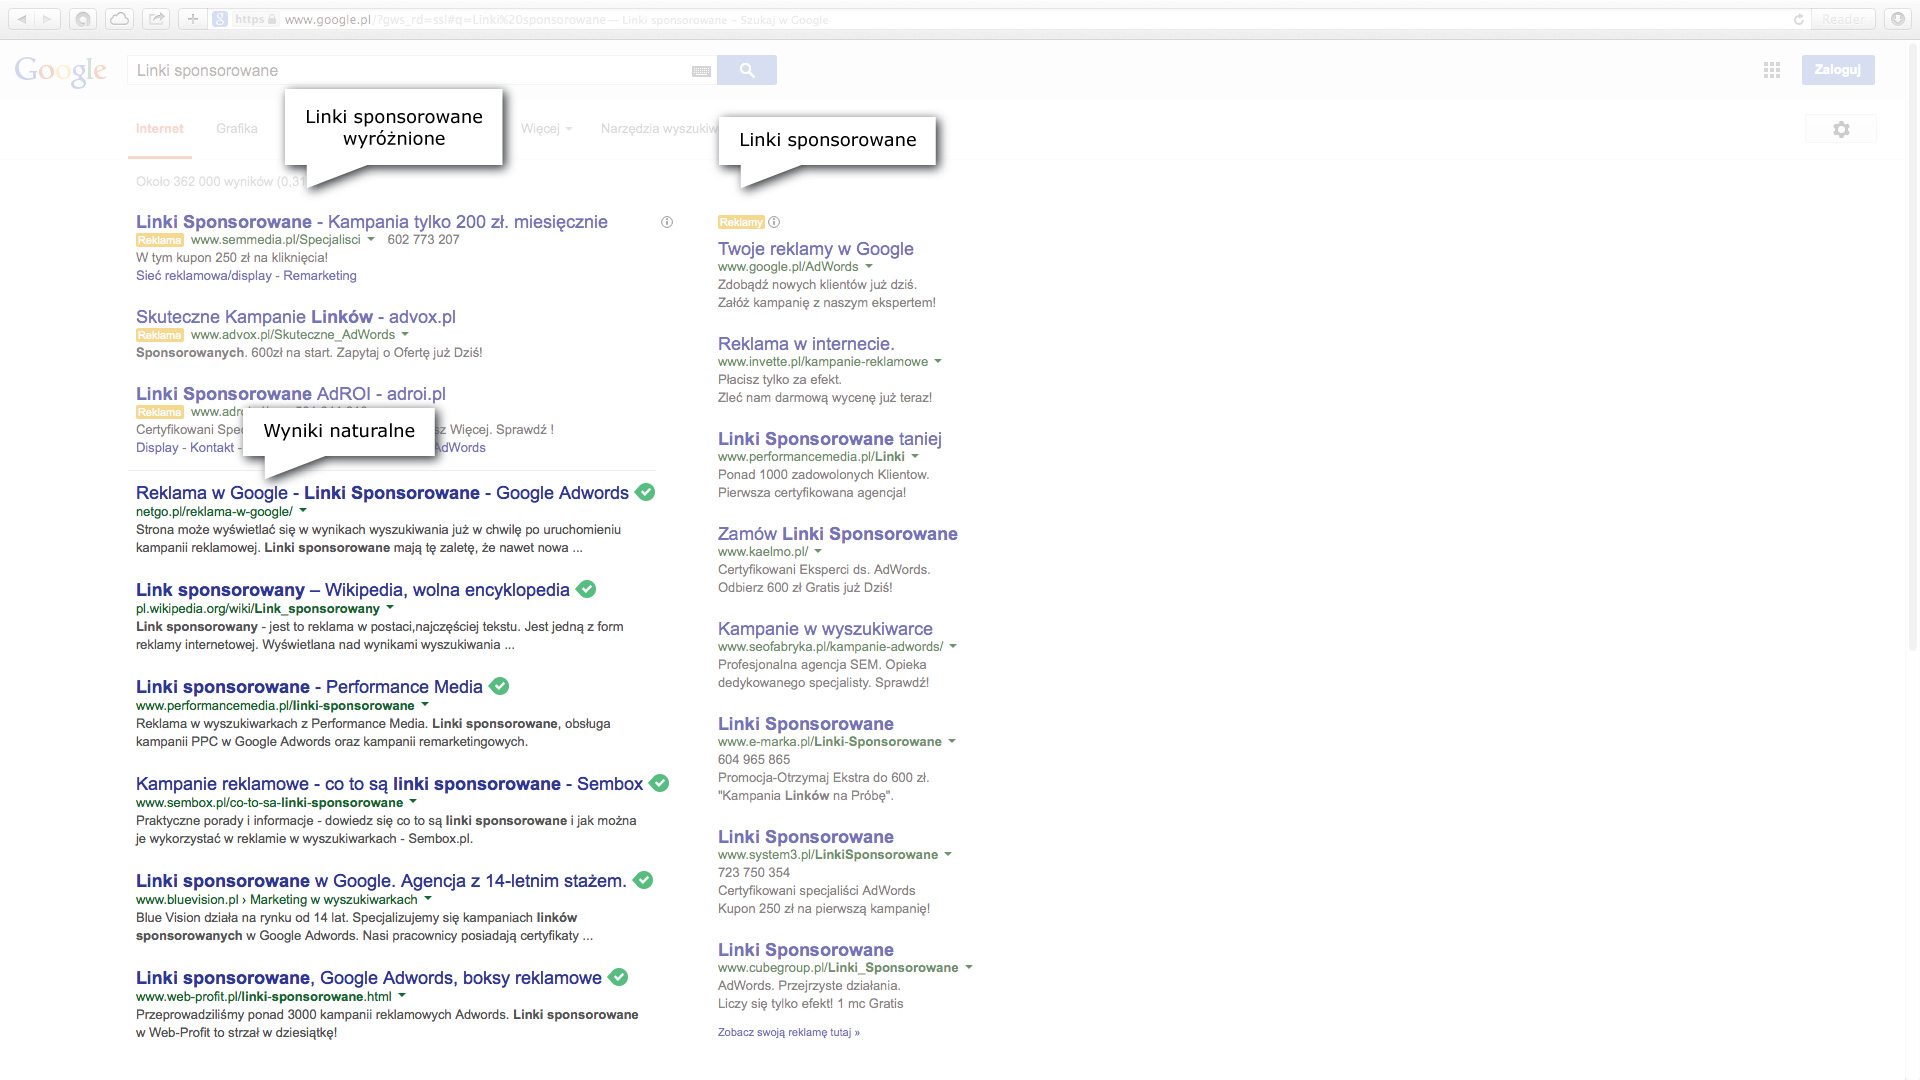The height and width of the screenshot is (1080, 1920).
Task: Open 'Kampanie w wyszukiwarce' ad
Action: (x=825, y=629)
